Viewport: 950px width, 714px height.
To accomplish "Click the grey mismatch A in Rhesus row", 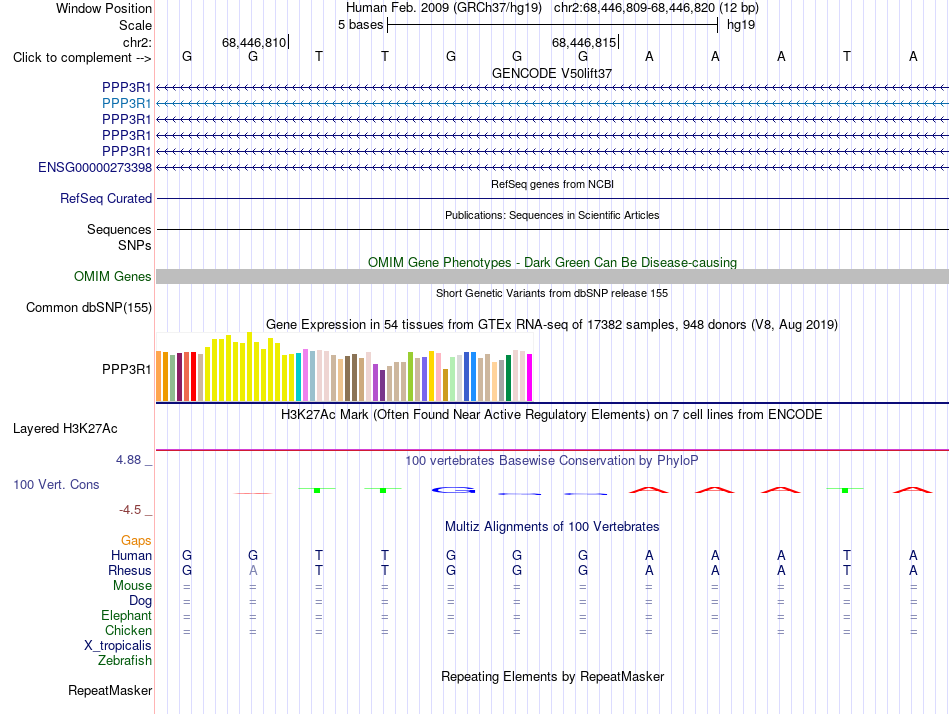I will [x=253, y=570].
